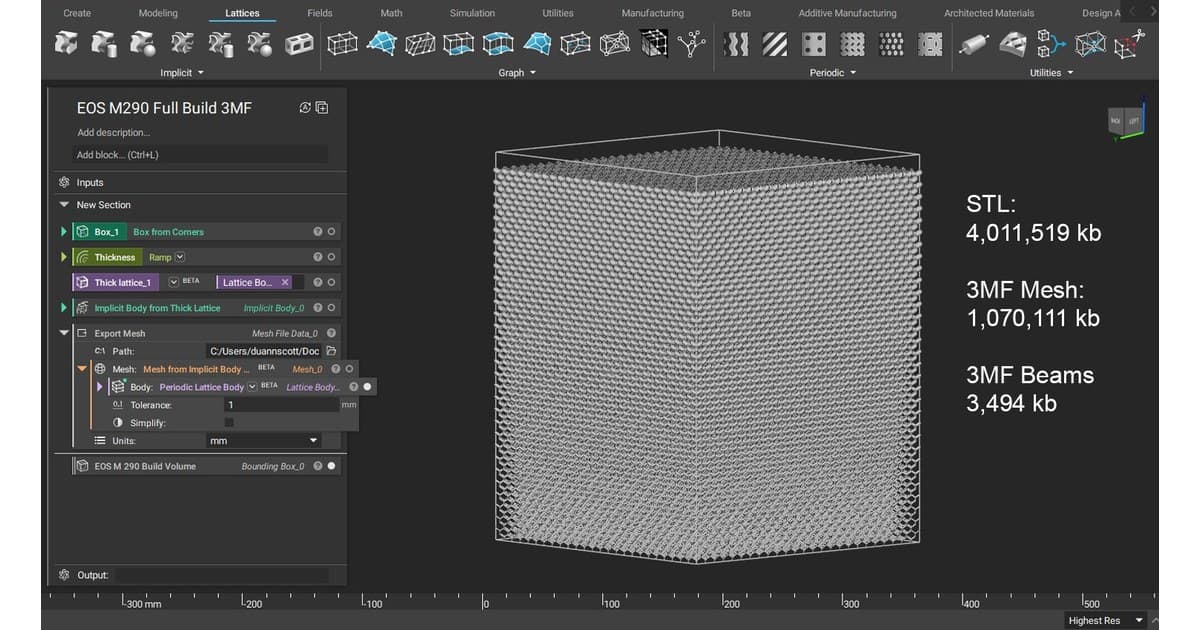Toggle visibility of Thickness block
The width and height of the screenshot is (1200, 630).
(331, 257)
